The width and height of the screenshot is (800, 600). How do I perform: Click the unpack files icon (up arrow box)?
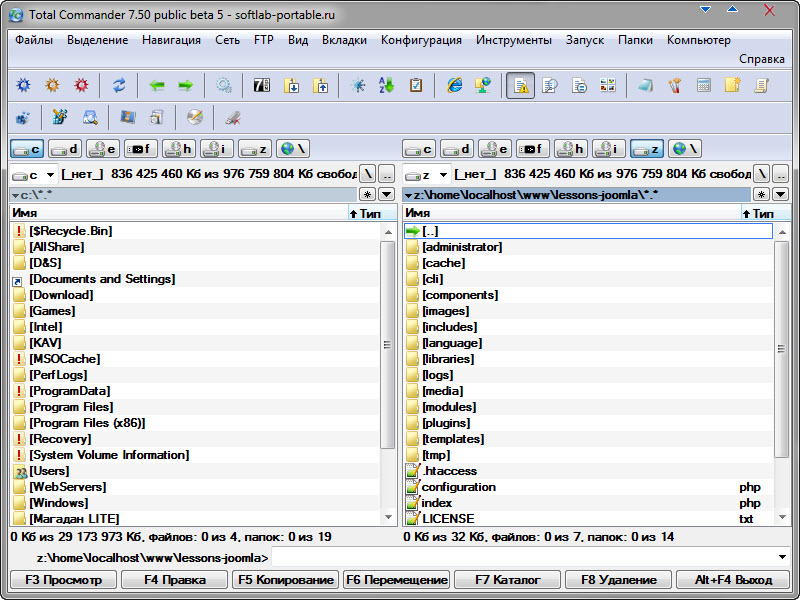[x=320, y=85]
